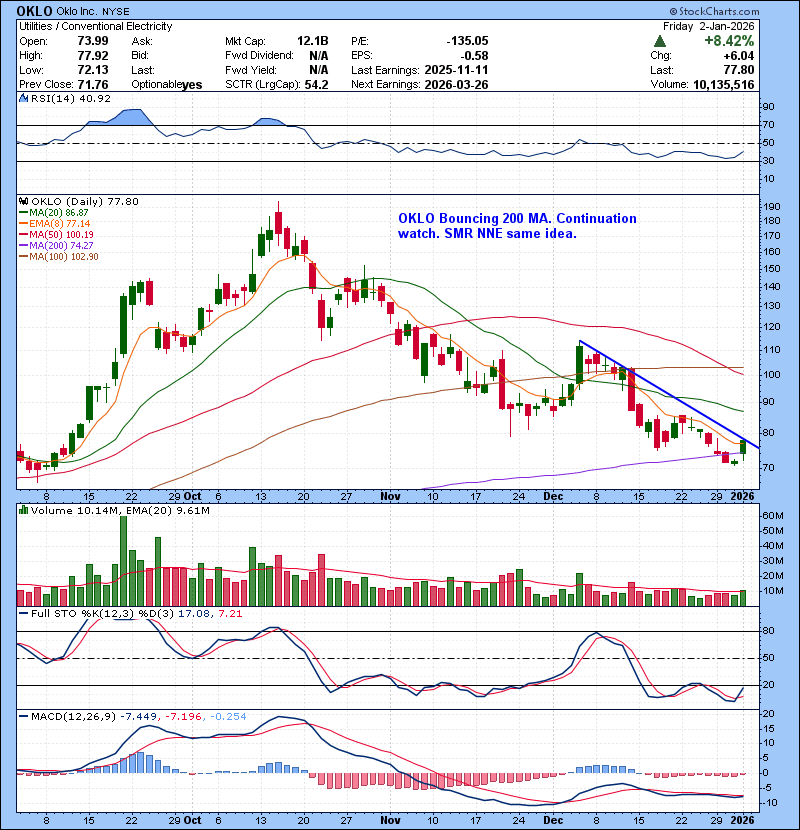Click the MACD(12,26,9) label
800x830 pixels.
click(x=73, y=716)
